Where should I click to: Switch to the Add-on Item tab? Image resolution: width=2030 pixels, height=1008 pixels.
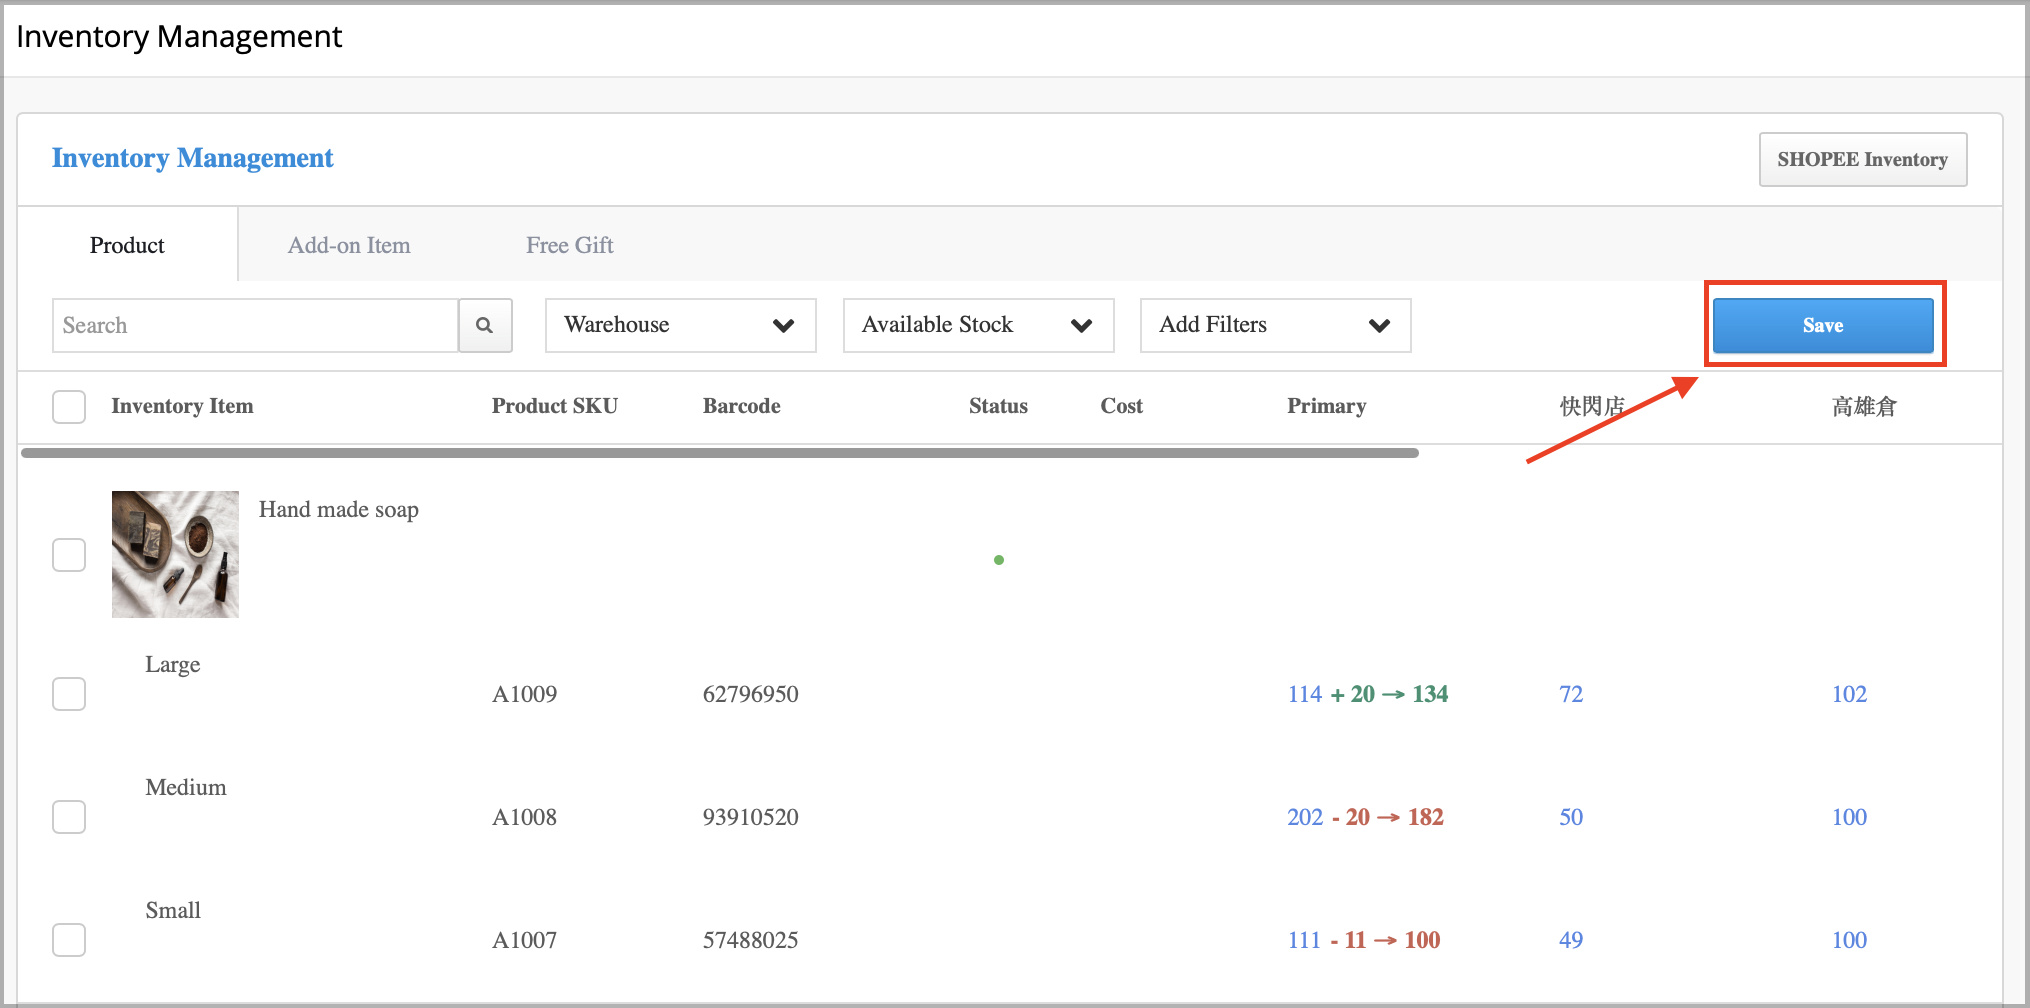click(349, 245)
